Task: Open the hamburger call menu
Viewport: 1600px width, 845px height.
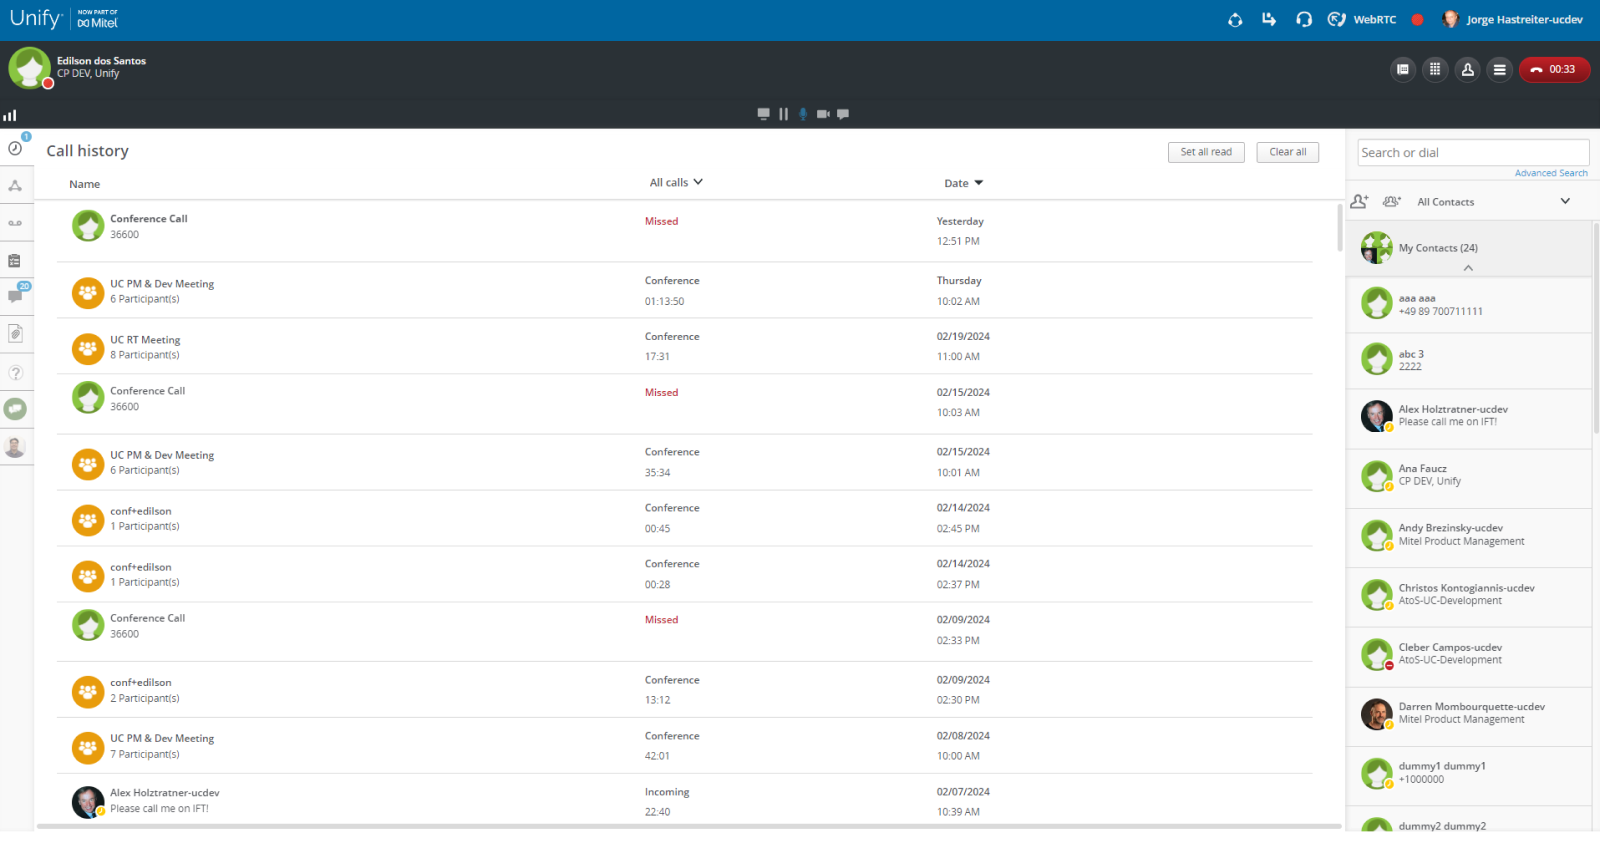Action: [x=1499, y=69]
